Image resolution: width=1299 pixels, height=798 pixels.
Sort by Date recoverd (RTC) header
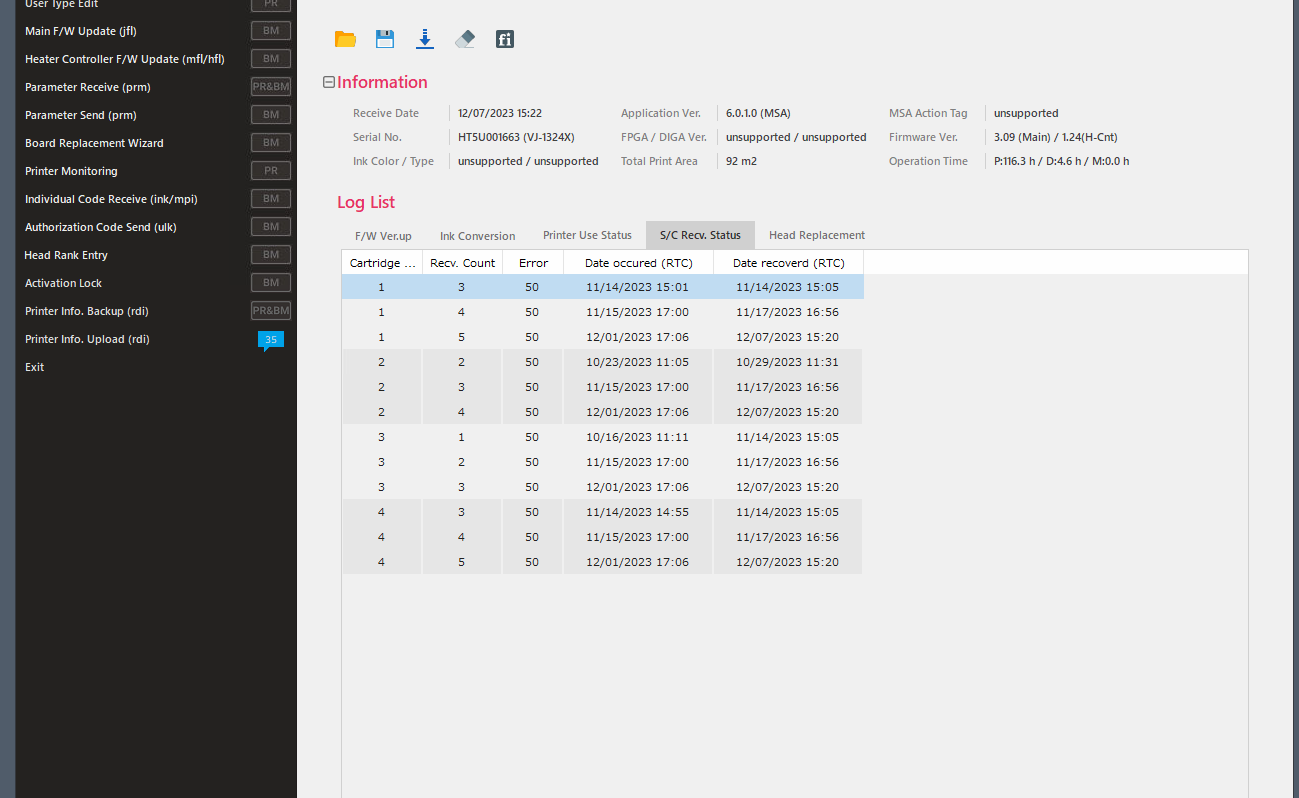[788, 263]
